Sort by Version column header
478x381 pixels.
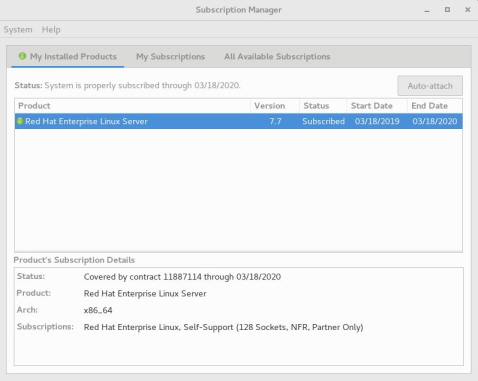coord(275,106)
